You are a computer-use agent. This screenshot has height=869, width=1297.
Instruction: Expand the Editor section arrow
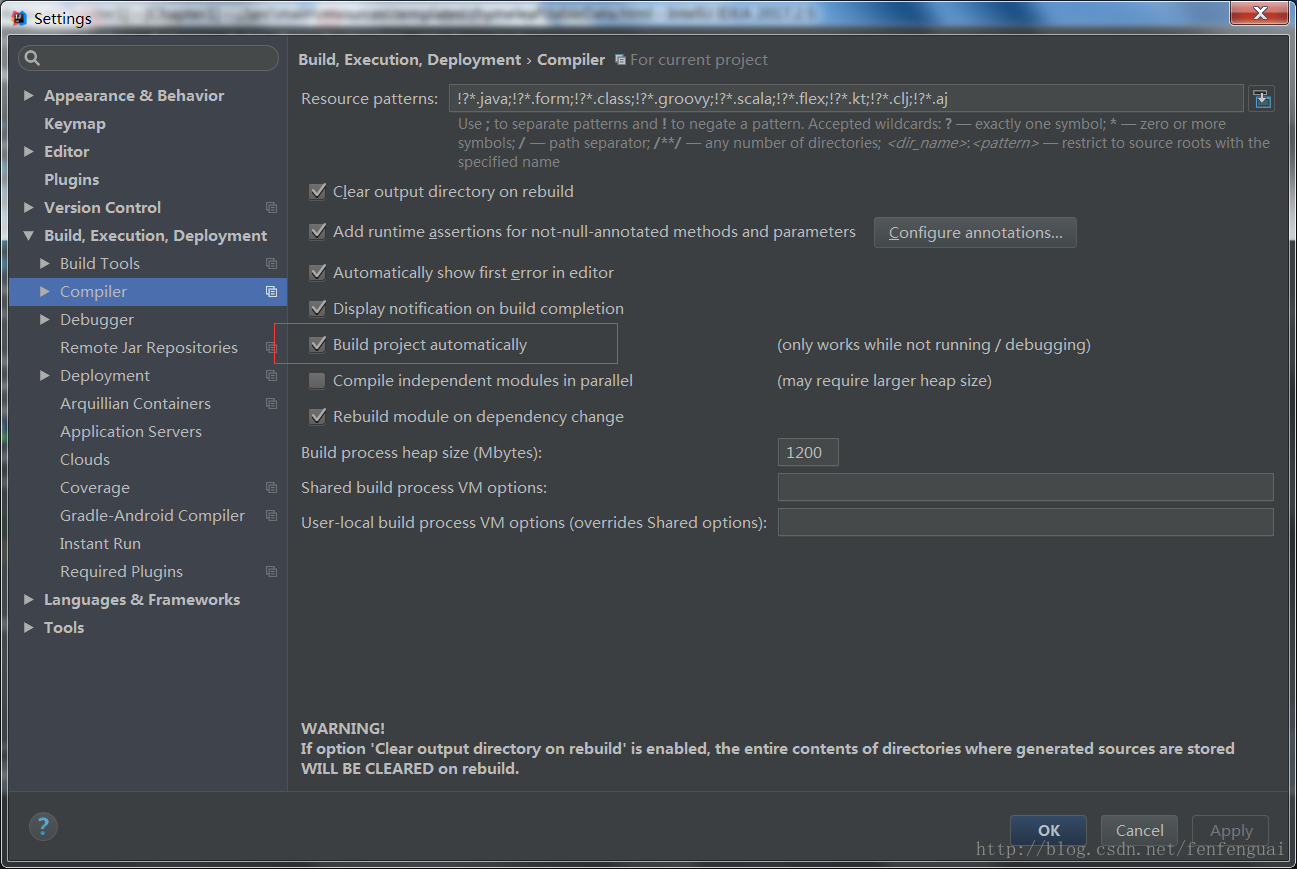pyautogui.click(x=28, y=152)
